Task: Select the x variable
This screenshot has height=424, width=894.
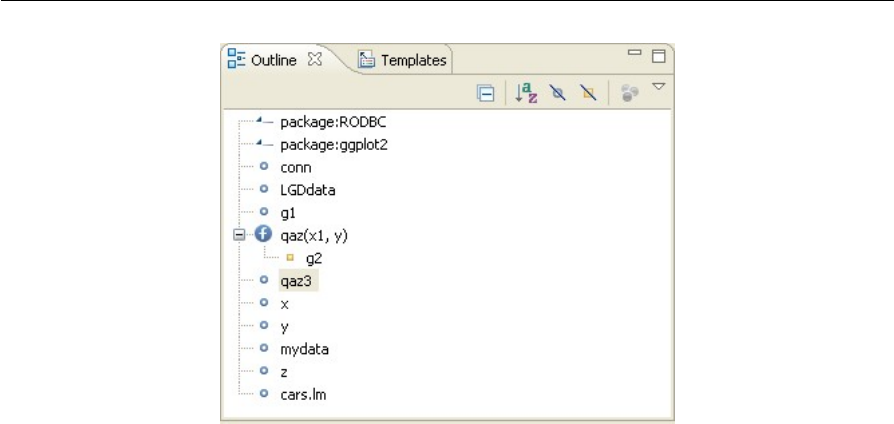Action: pos(285,304)
